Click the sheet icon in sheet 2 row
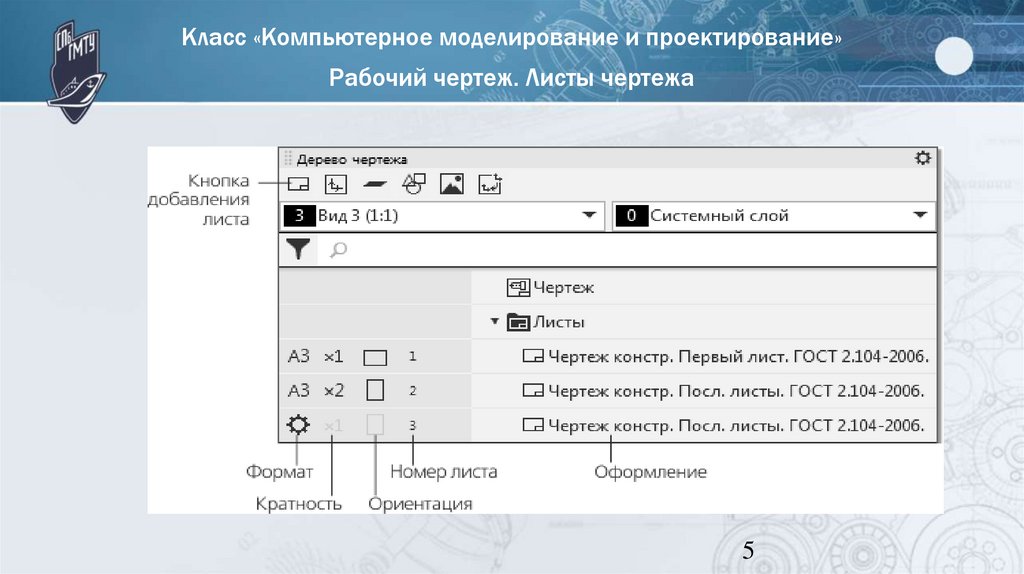Image resolution: width=1024 pixels, height=574 pixels. pyautogui.click(x=533, y=391)
